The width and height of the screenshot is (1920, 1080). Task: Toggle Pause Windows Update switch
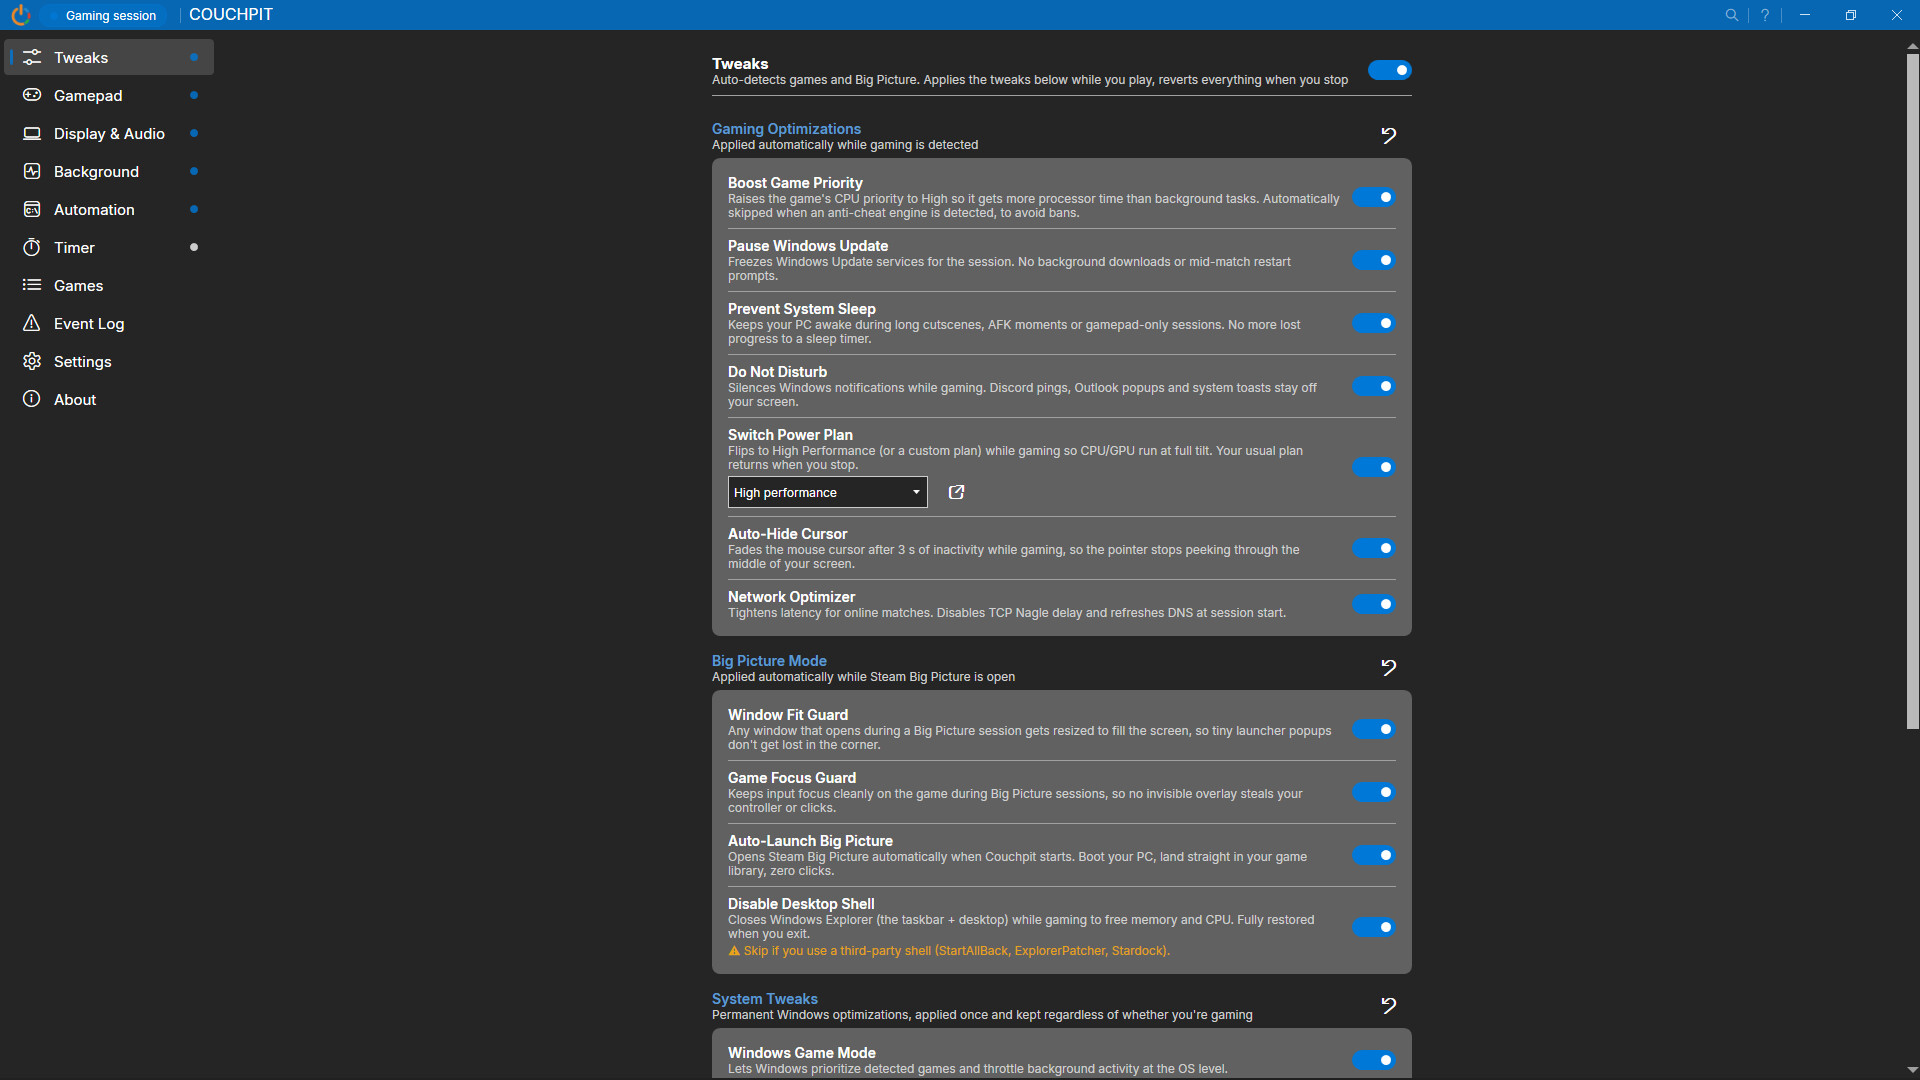[1374, 260]
